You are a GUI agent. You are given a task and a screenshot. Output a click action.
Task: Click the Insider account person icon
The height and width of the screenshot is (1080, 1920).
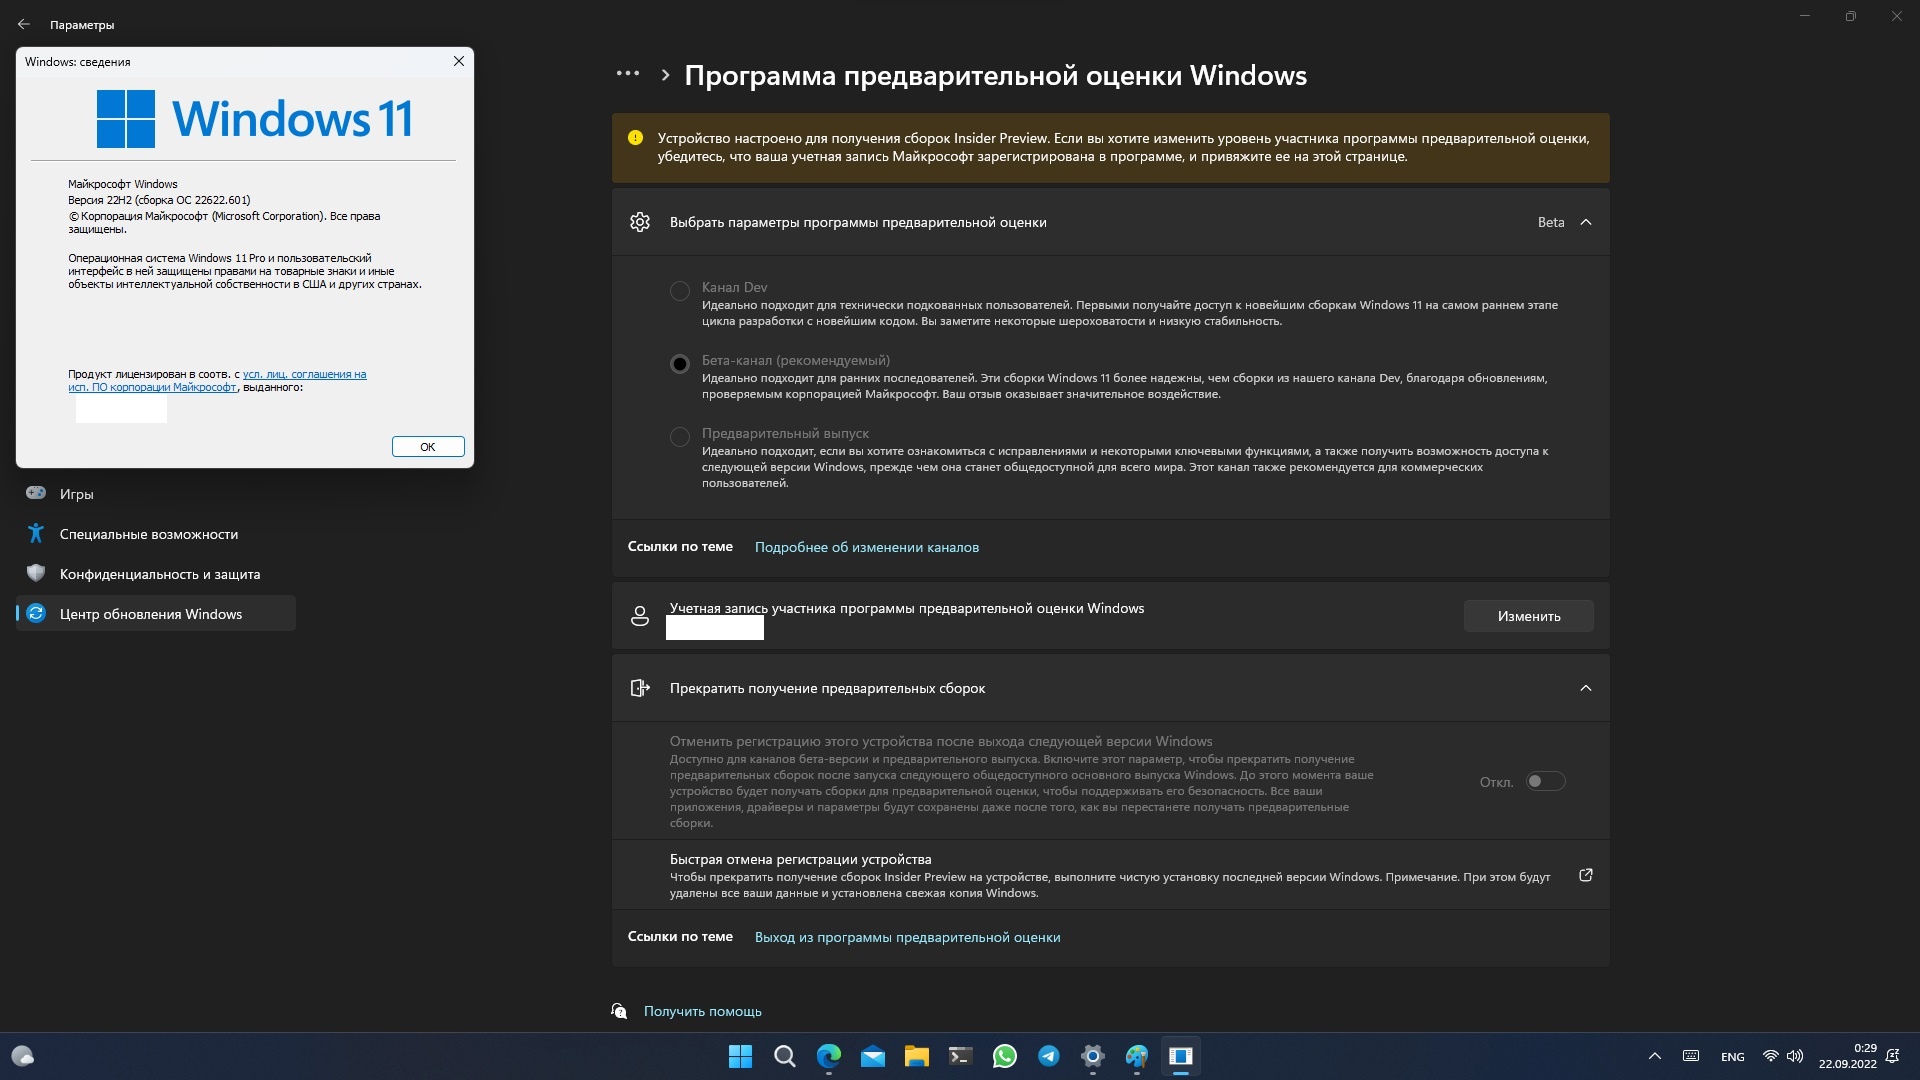coord(640,616)
